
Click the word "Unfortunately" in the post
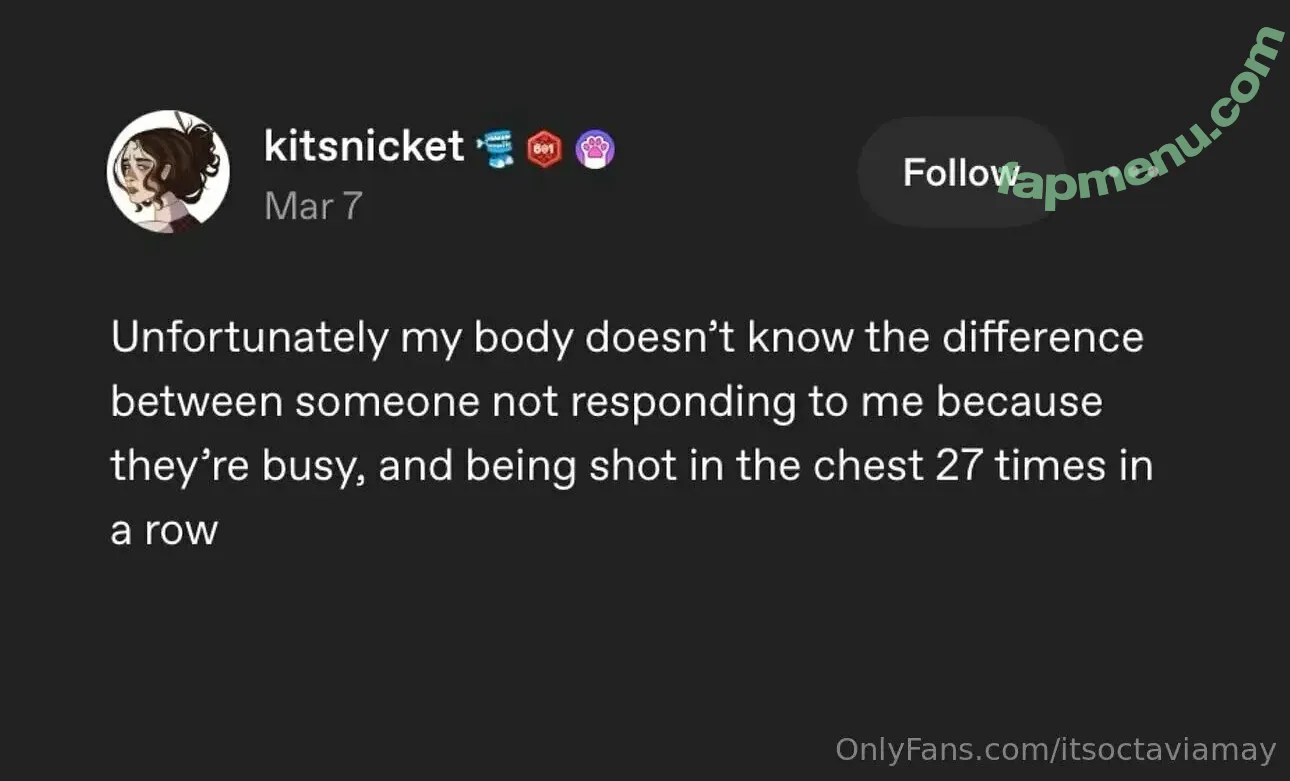click(x=249, y=338)
